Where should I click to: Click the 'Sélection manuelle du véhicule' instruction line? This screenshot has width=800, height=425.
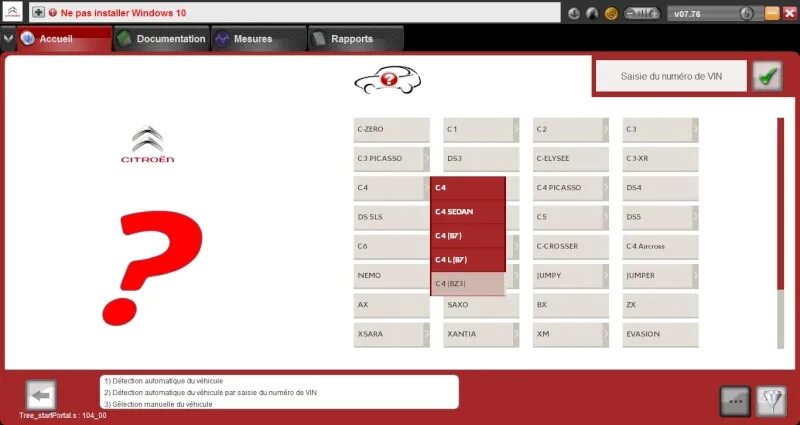(x=158, y=404)
